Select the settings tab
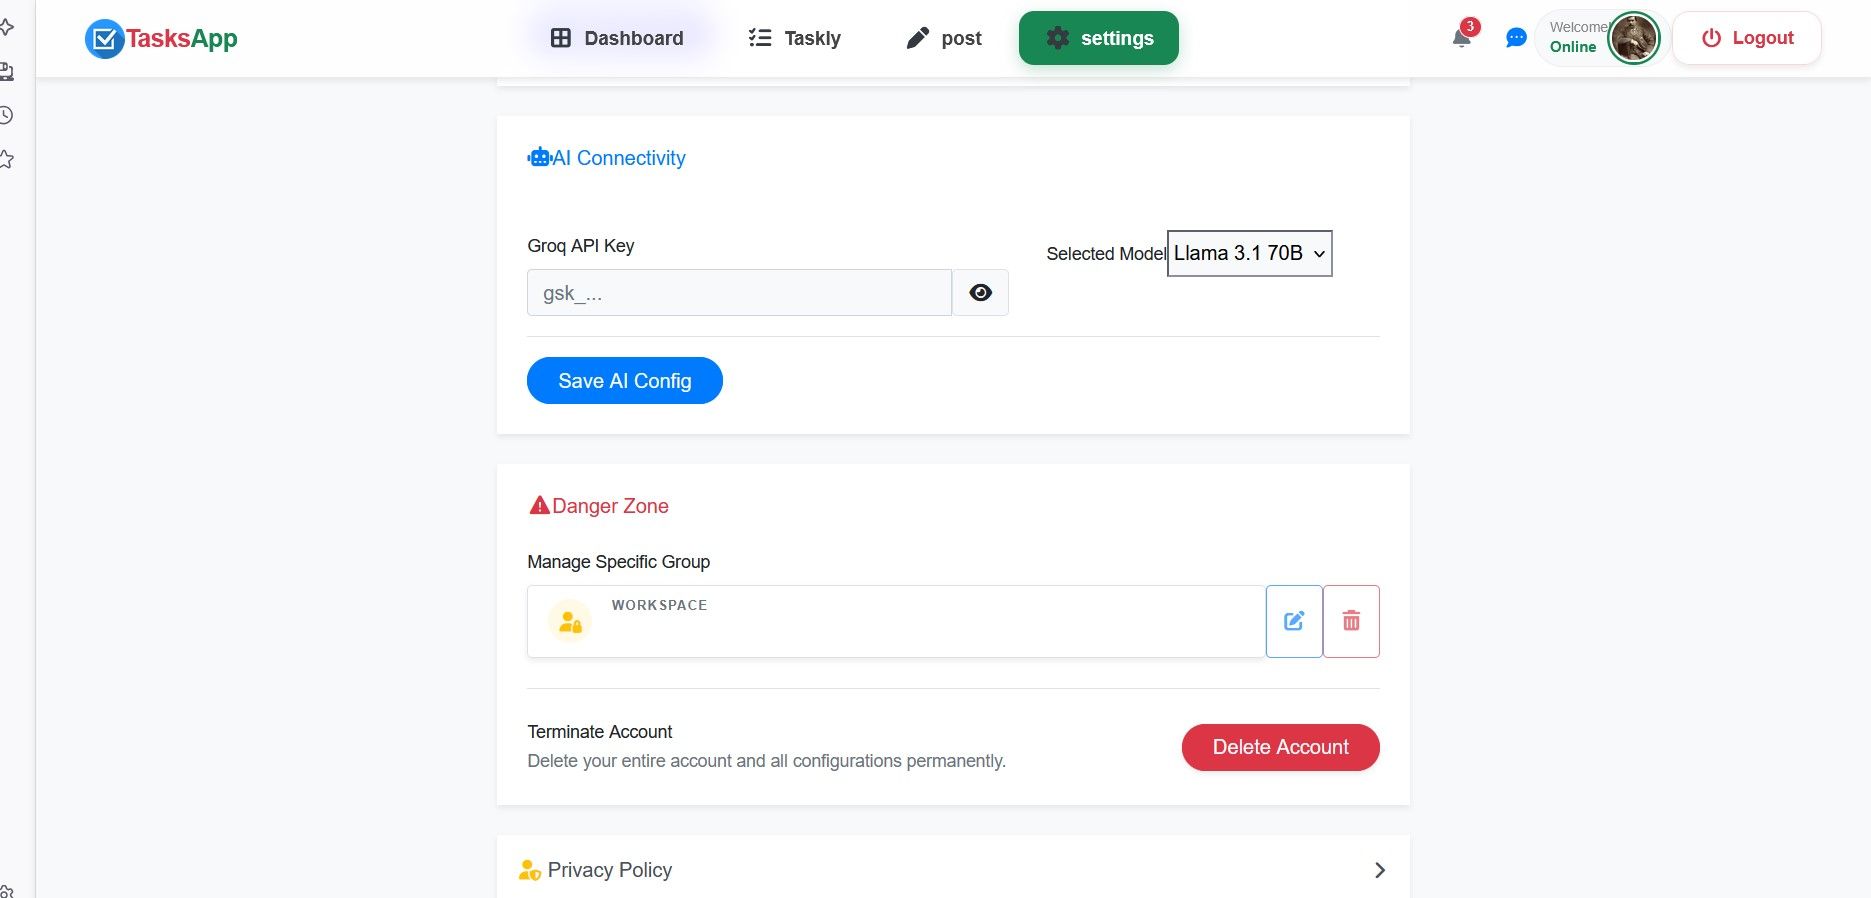 1098,39
